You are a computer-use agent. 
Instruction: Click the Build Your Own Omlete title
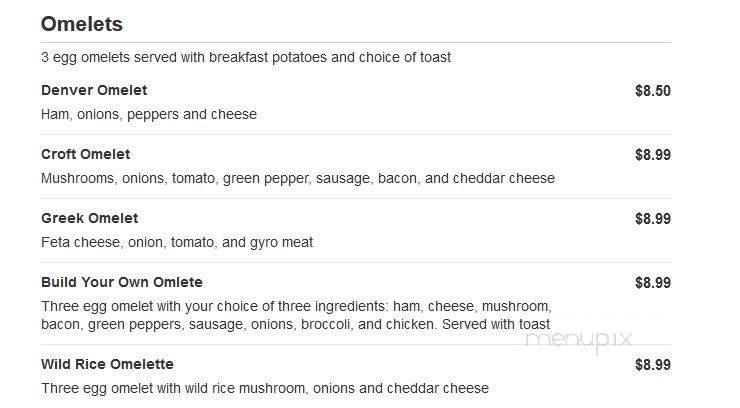coord(122,282)
